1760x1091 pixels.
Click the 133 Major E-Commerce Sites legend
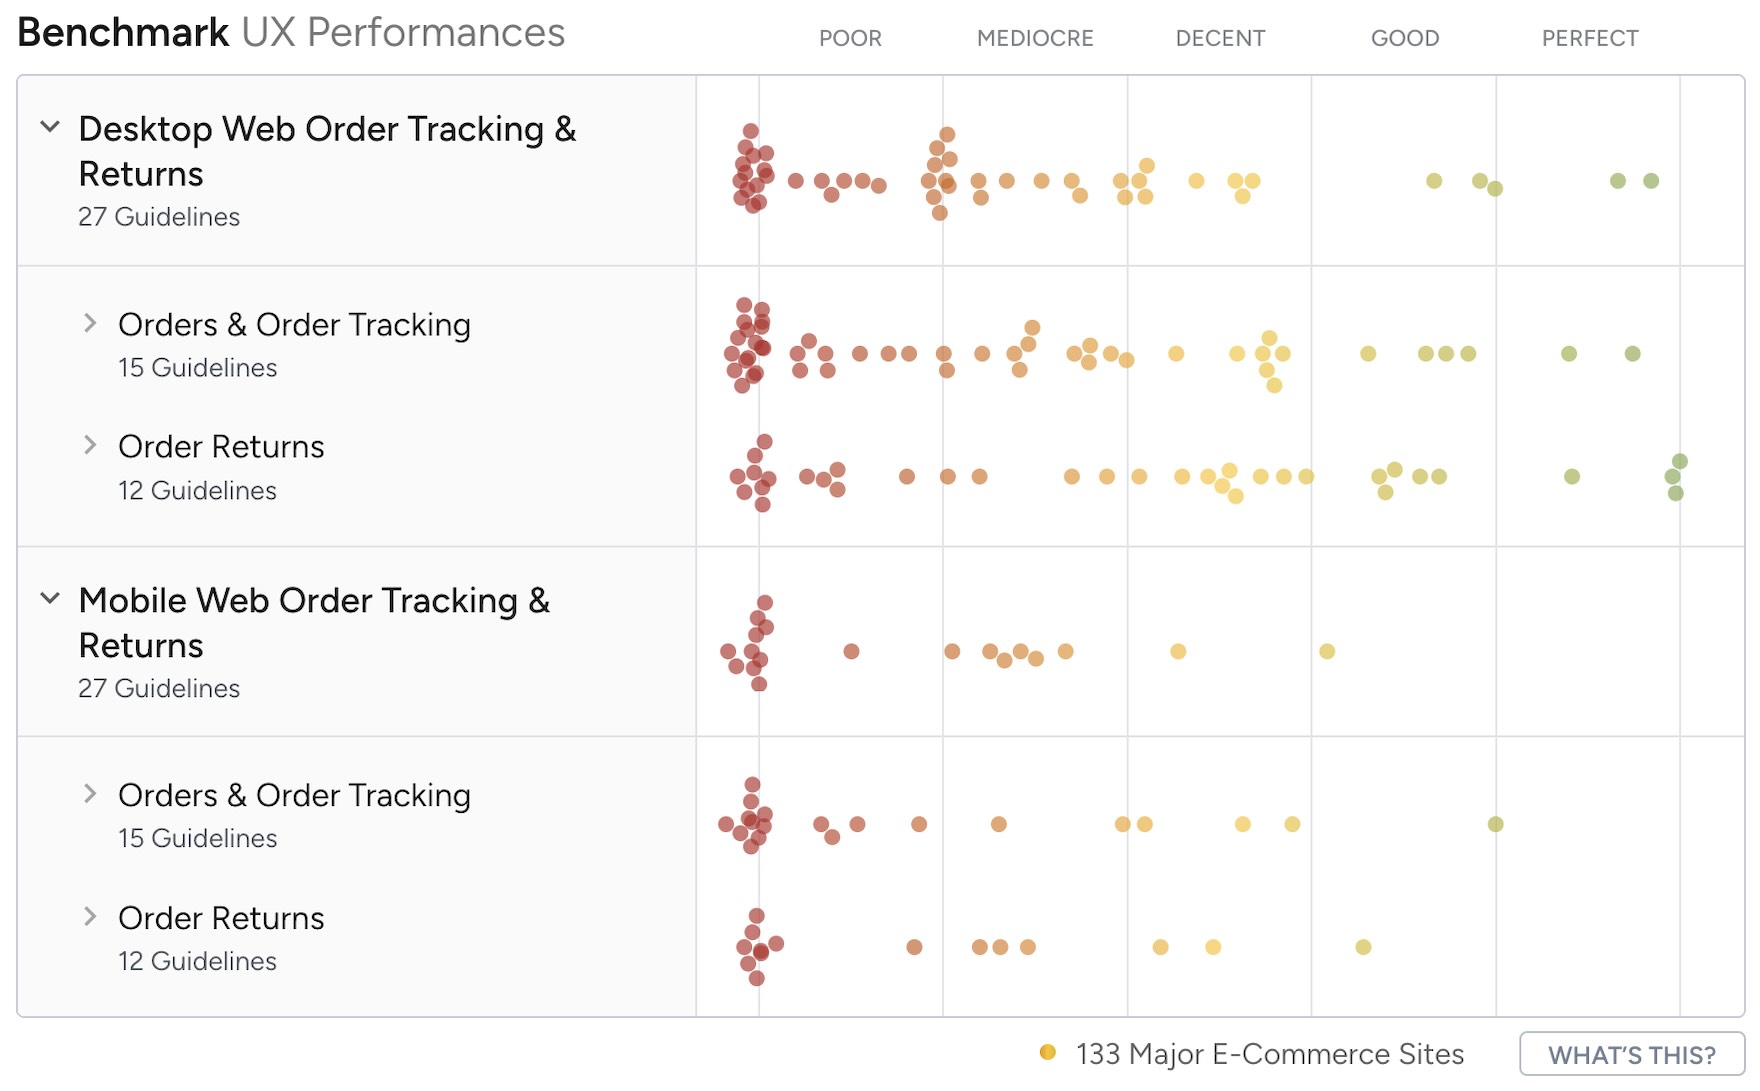point(1268,1053)
